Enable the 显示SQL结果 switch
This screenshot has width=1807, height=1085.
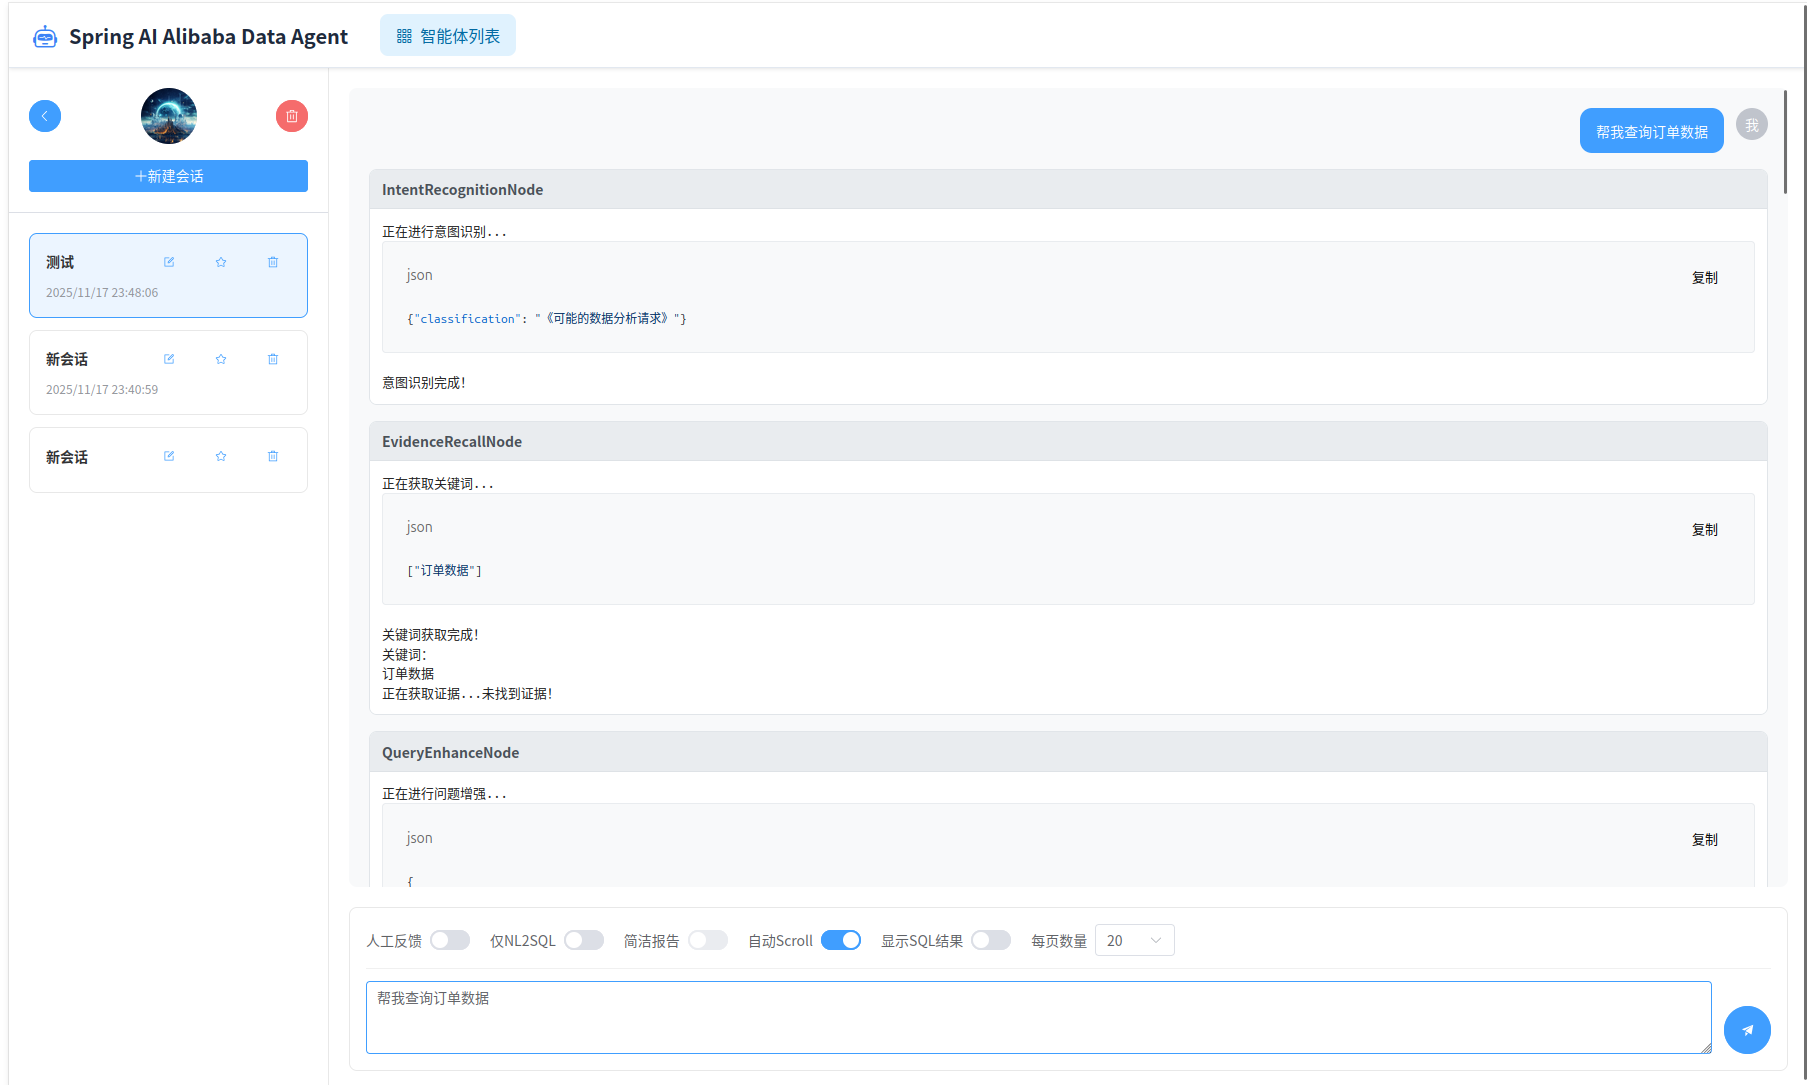(991, 940)
